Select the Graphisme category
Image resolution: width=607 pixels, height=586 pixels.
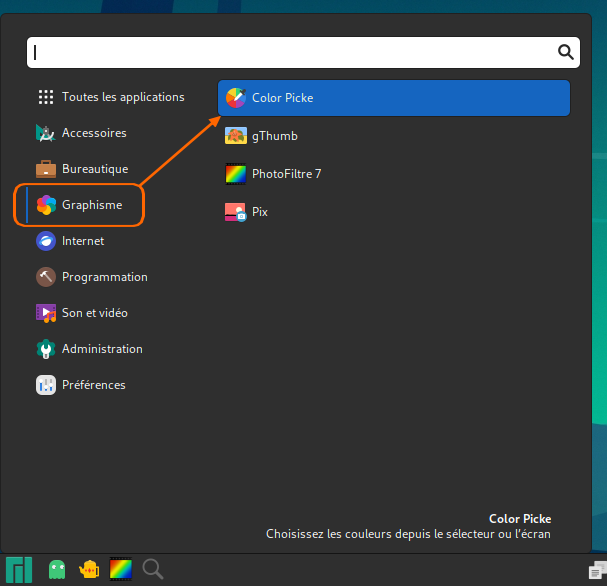point(92,205)
